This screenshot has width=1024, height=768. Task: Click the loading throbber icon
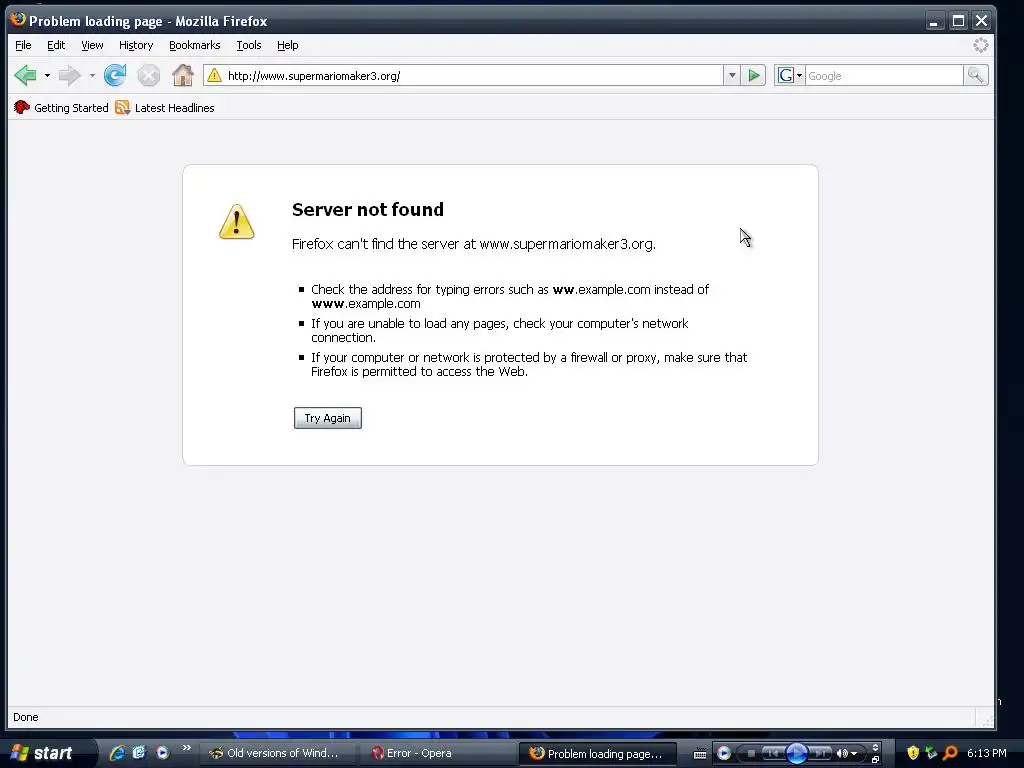click(x=980, y=45)
